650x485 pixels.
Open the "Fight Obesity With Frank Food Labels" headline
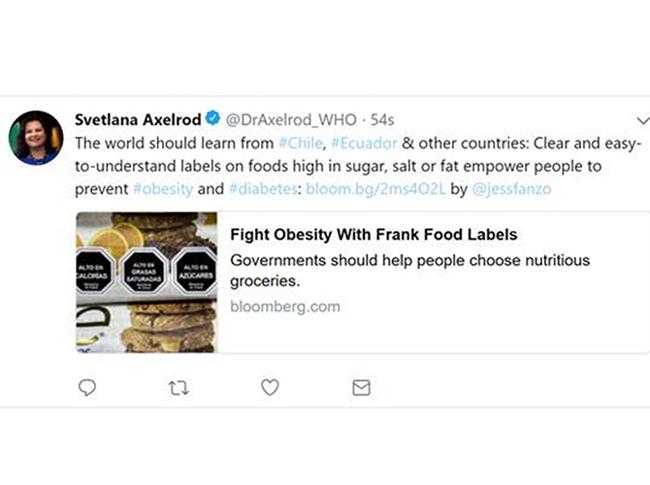click(373, 236)
